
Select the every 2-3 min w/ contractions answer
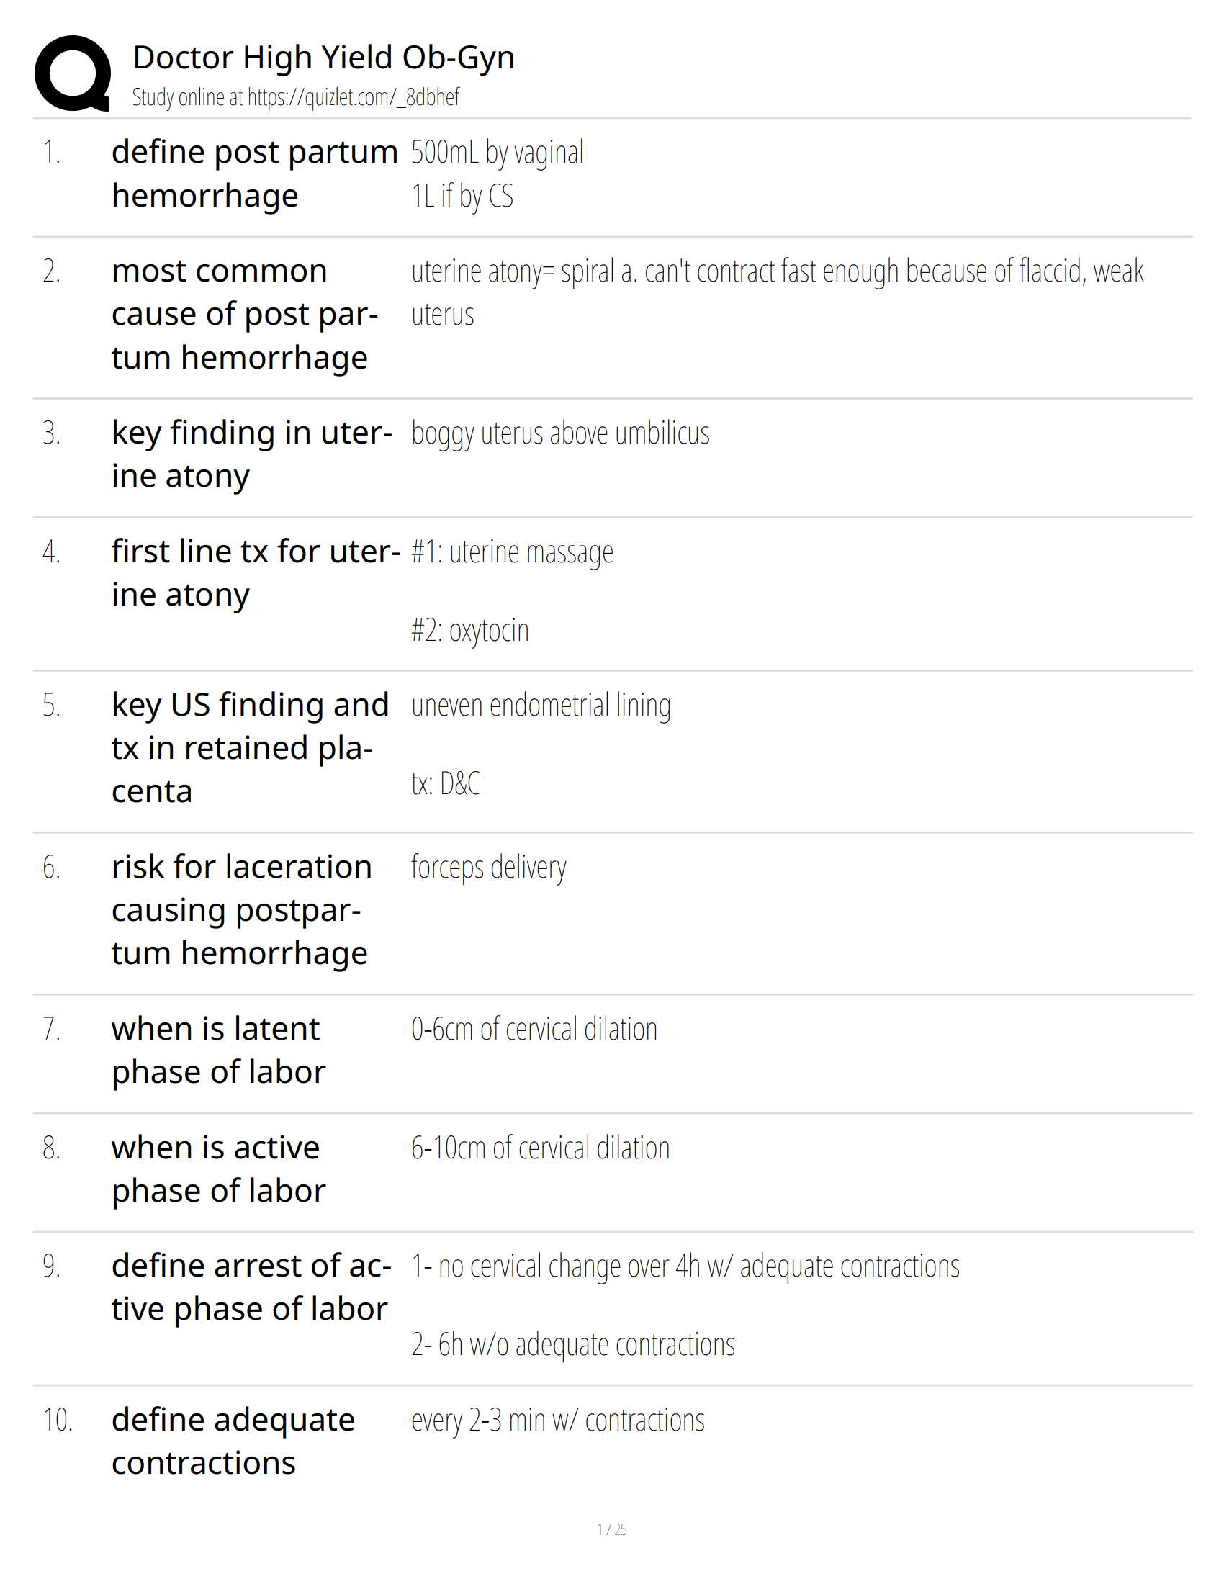pyautogui.click(x=557, y=1421)
